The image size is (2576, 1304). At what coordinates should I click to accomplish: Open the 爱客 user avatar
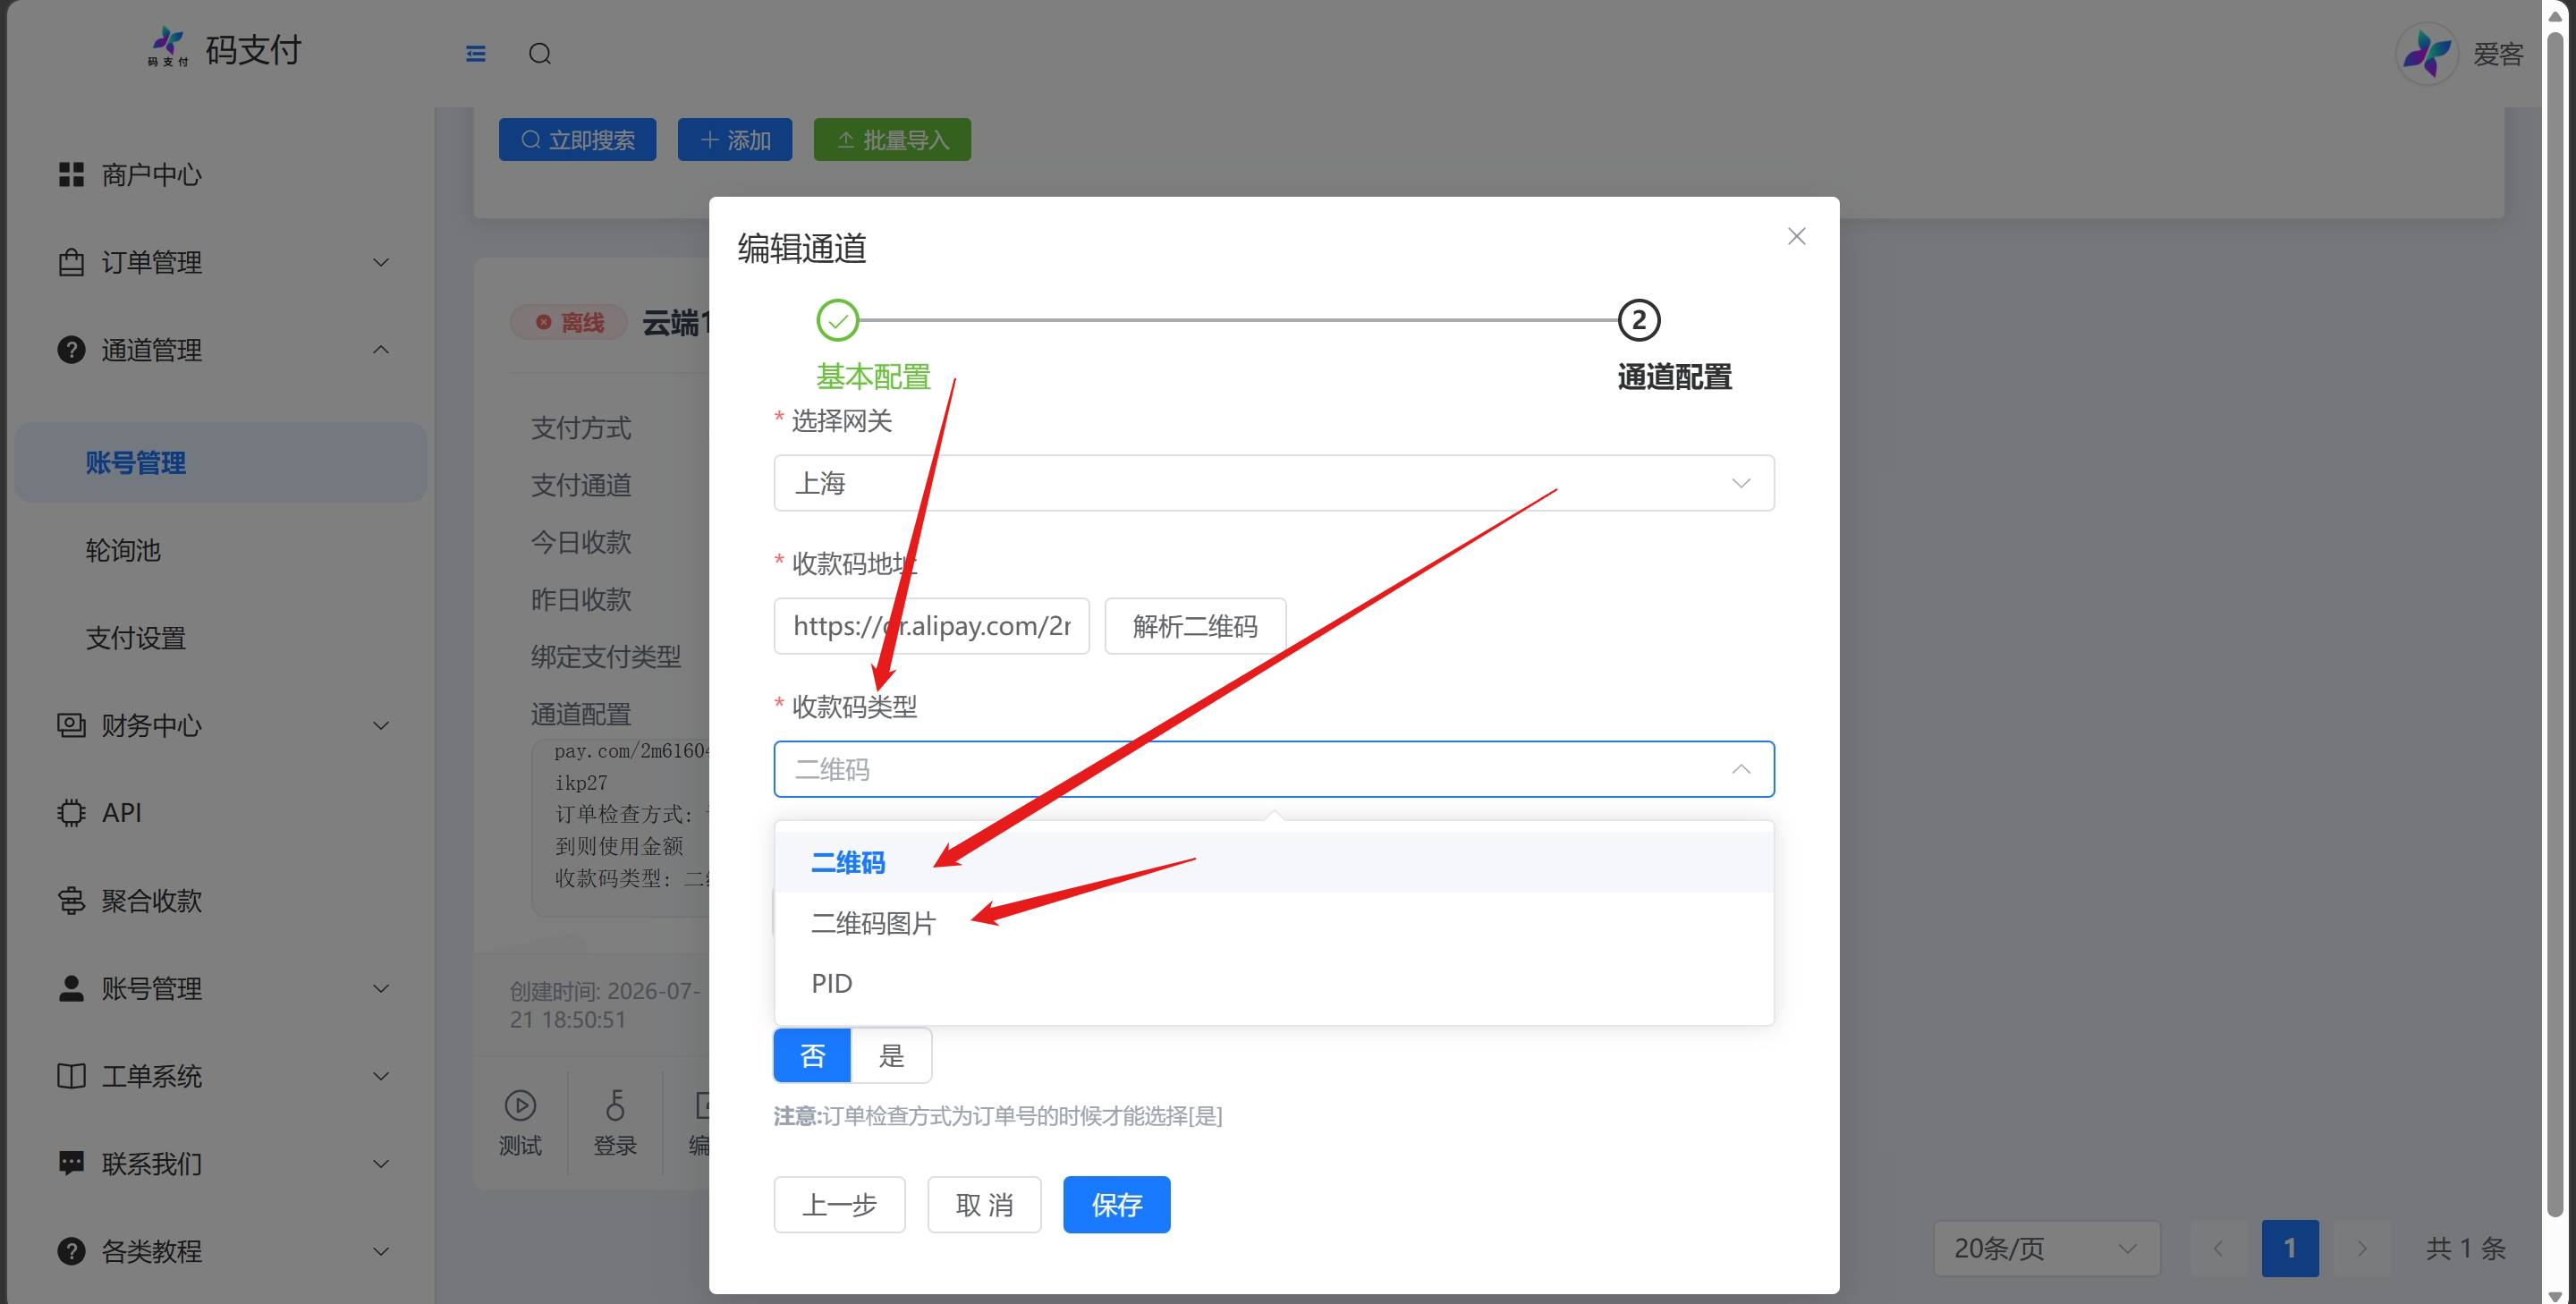click(x=2427, y=53)
